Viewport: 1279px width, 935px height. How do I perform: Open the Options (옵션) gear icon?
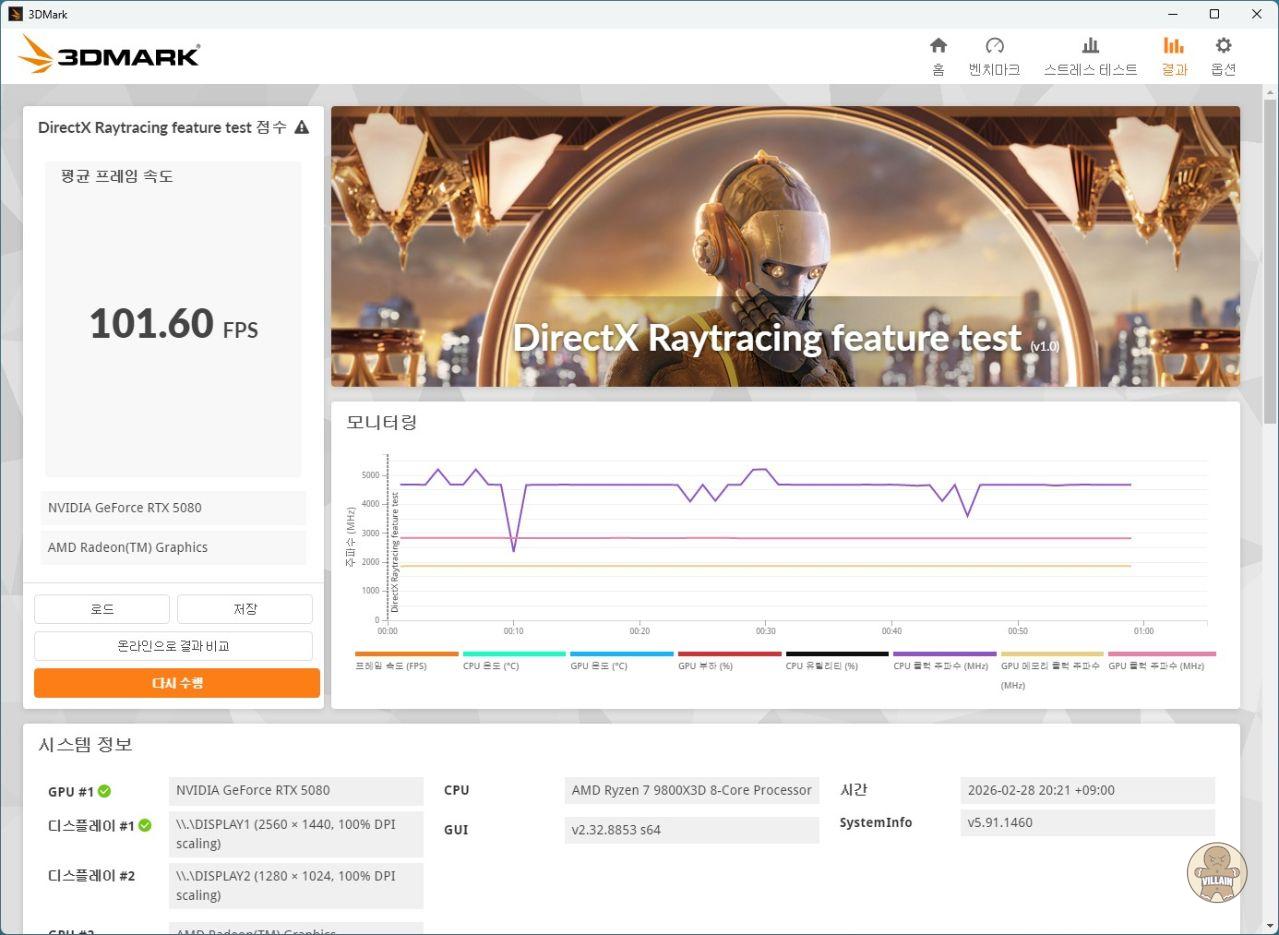point(1223,46)
